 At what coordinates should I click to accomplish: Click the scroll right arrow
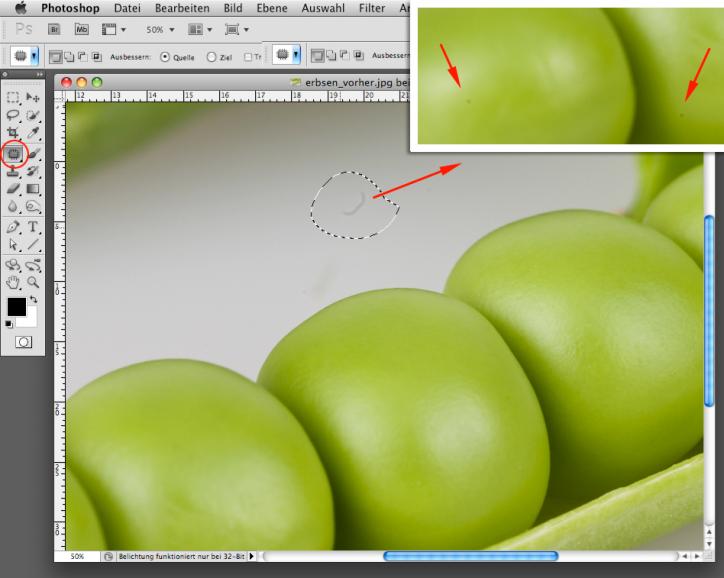click(697, 556)
